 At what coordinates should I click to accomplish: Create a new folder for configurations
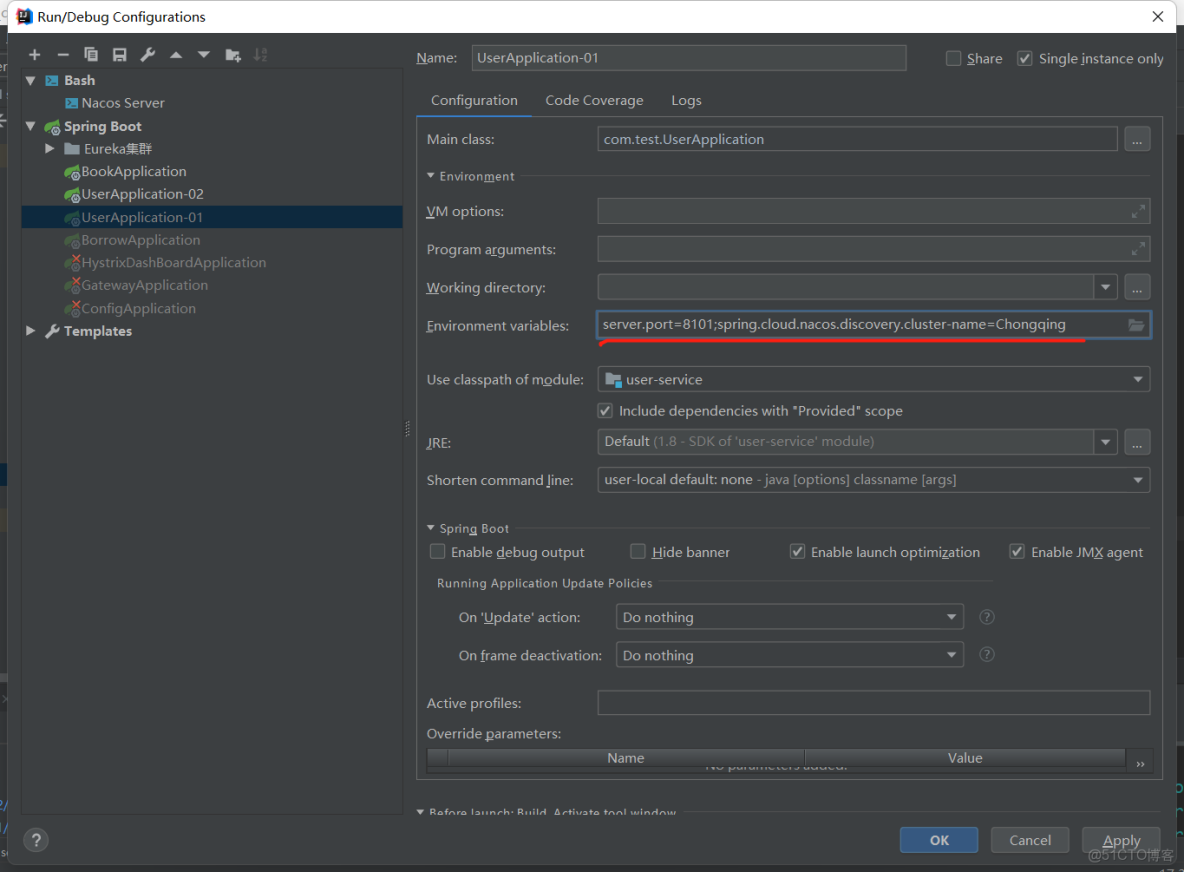(x=231, y=55)
